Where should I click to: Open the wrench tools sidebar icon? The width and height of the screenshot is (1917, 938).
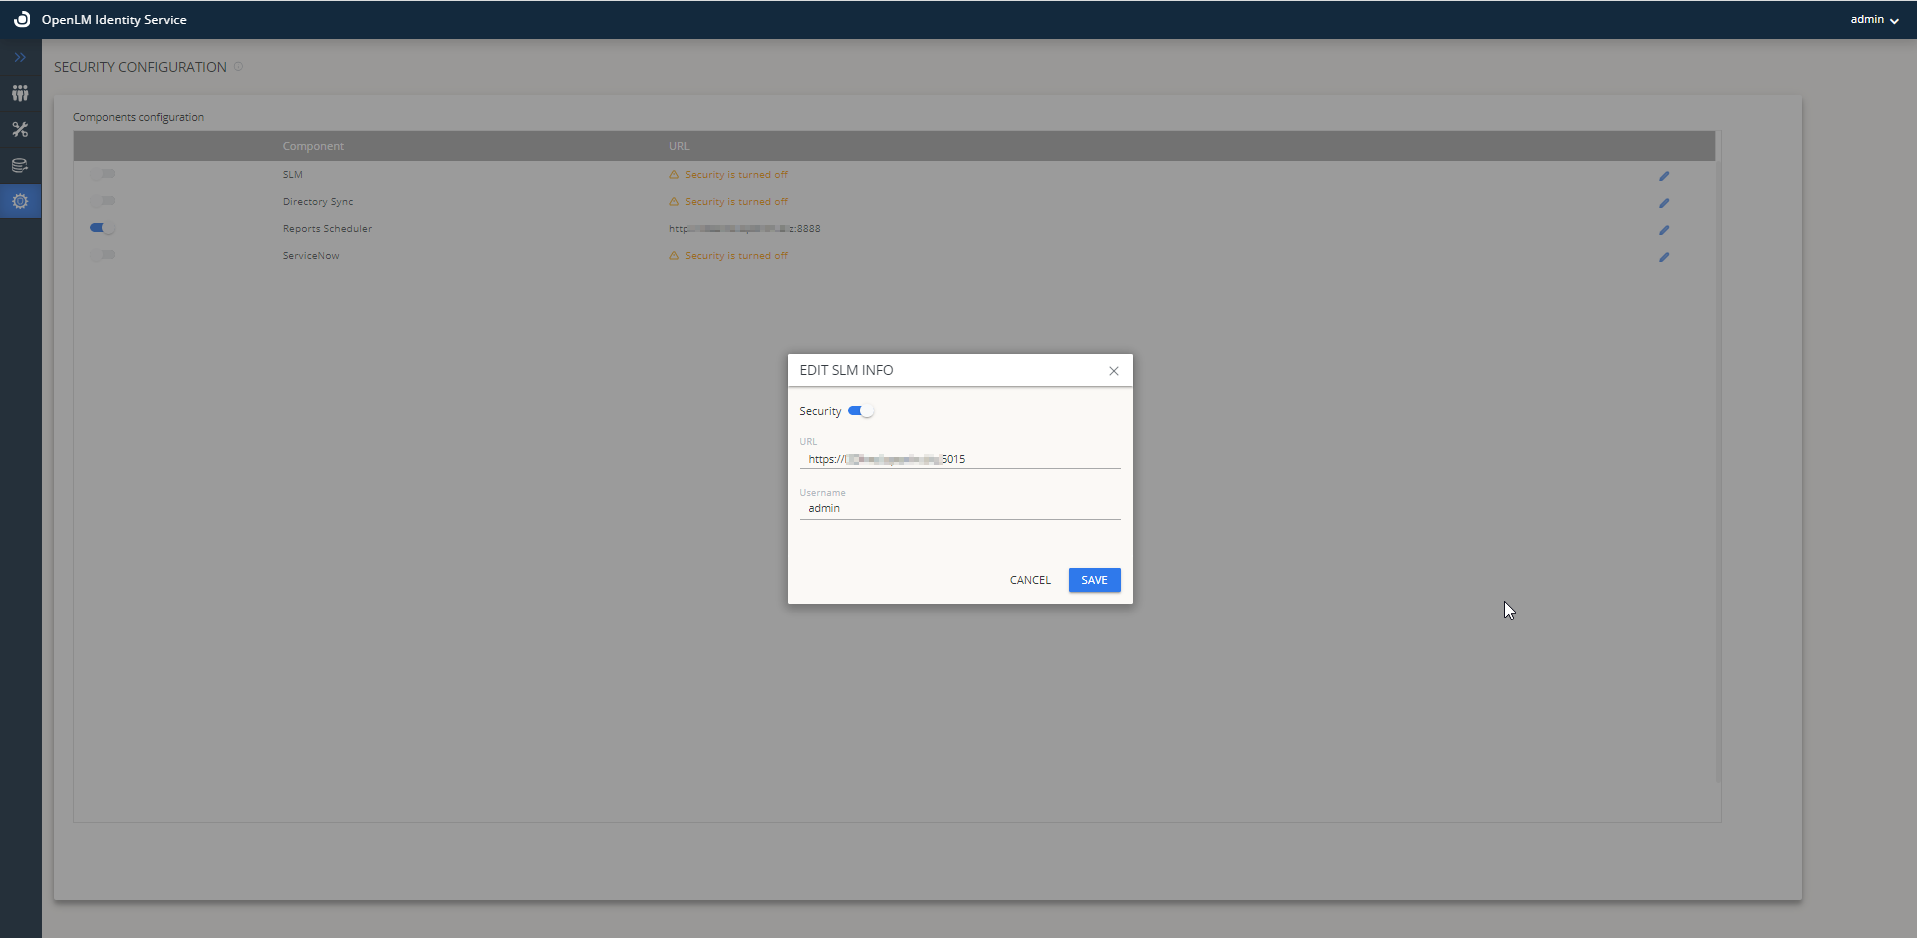(20, 129)
